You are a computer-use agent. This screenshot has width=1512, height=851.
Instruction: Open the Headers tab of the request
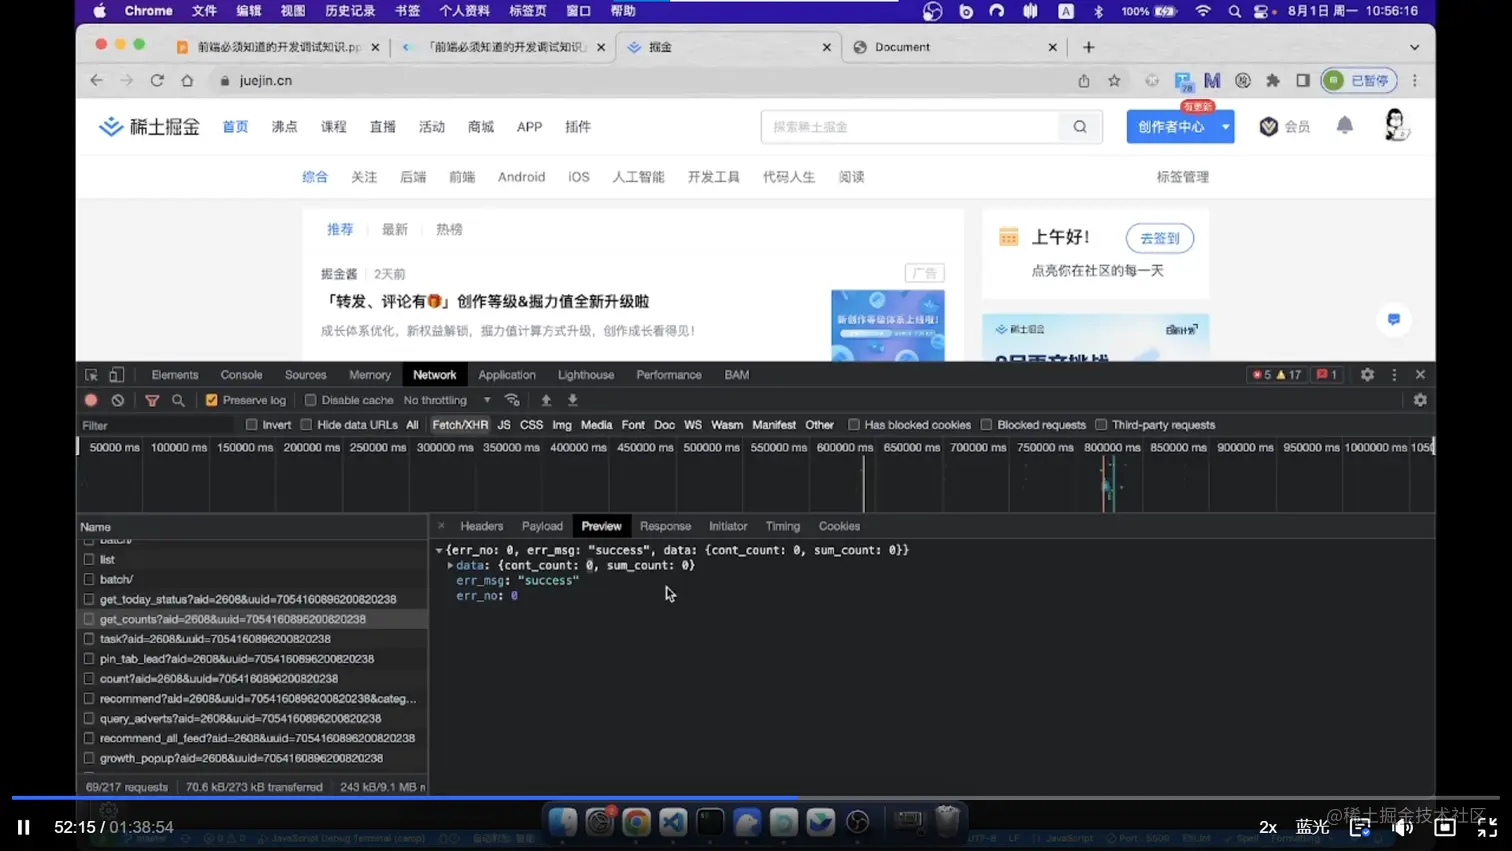(x=482, y=526)
